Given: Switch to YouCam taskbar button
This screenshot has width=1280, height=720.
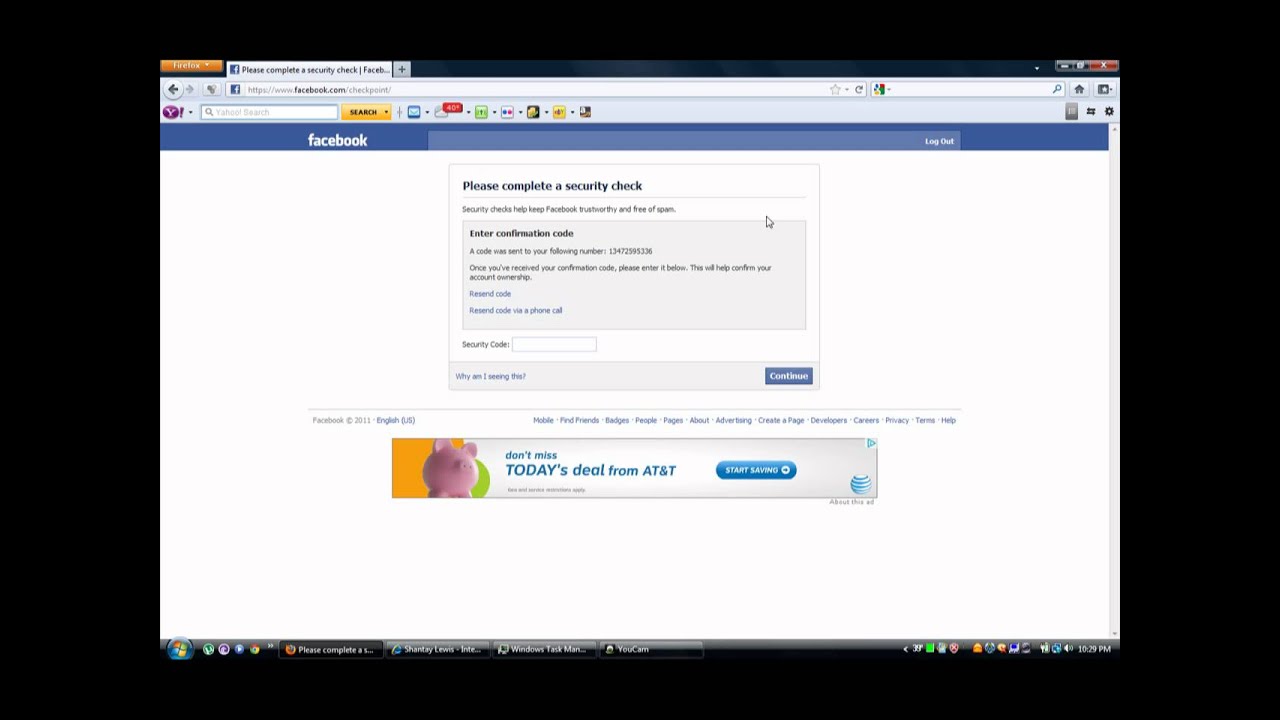Looking at the screenshot, I should click(x=651, y=650).
